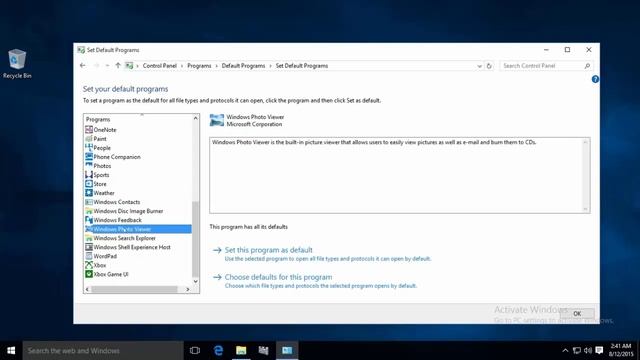Click the Windows Contacts icon

[89, 202]
